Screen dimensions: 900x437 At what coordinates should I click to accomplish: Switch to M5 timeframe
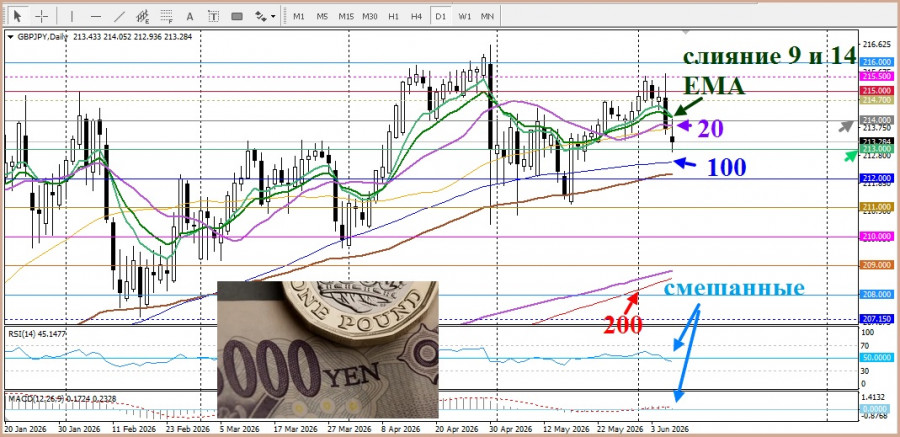[323, 16]
